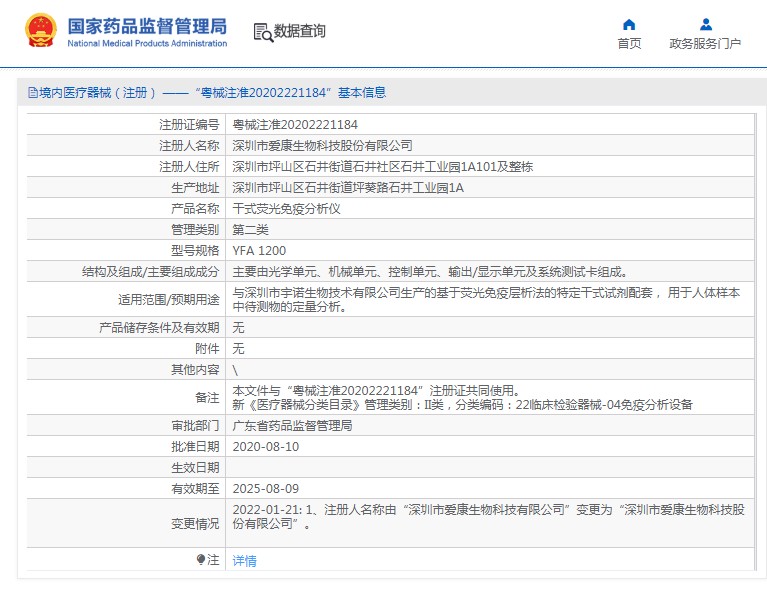Click expiry date value 2025-08-09

pos(265,488)
